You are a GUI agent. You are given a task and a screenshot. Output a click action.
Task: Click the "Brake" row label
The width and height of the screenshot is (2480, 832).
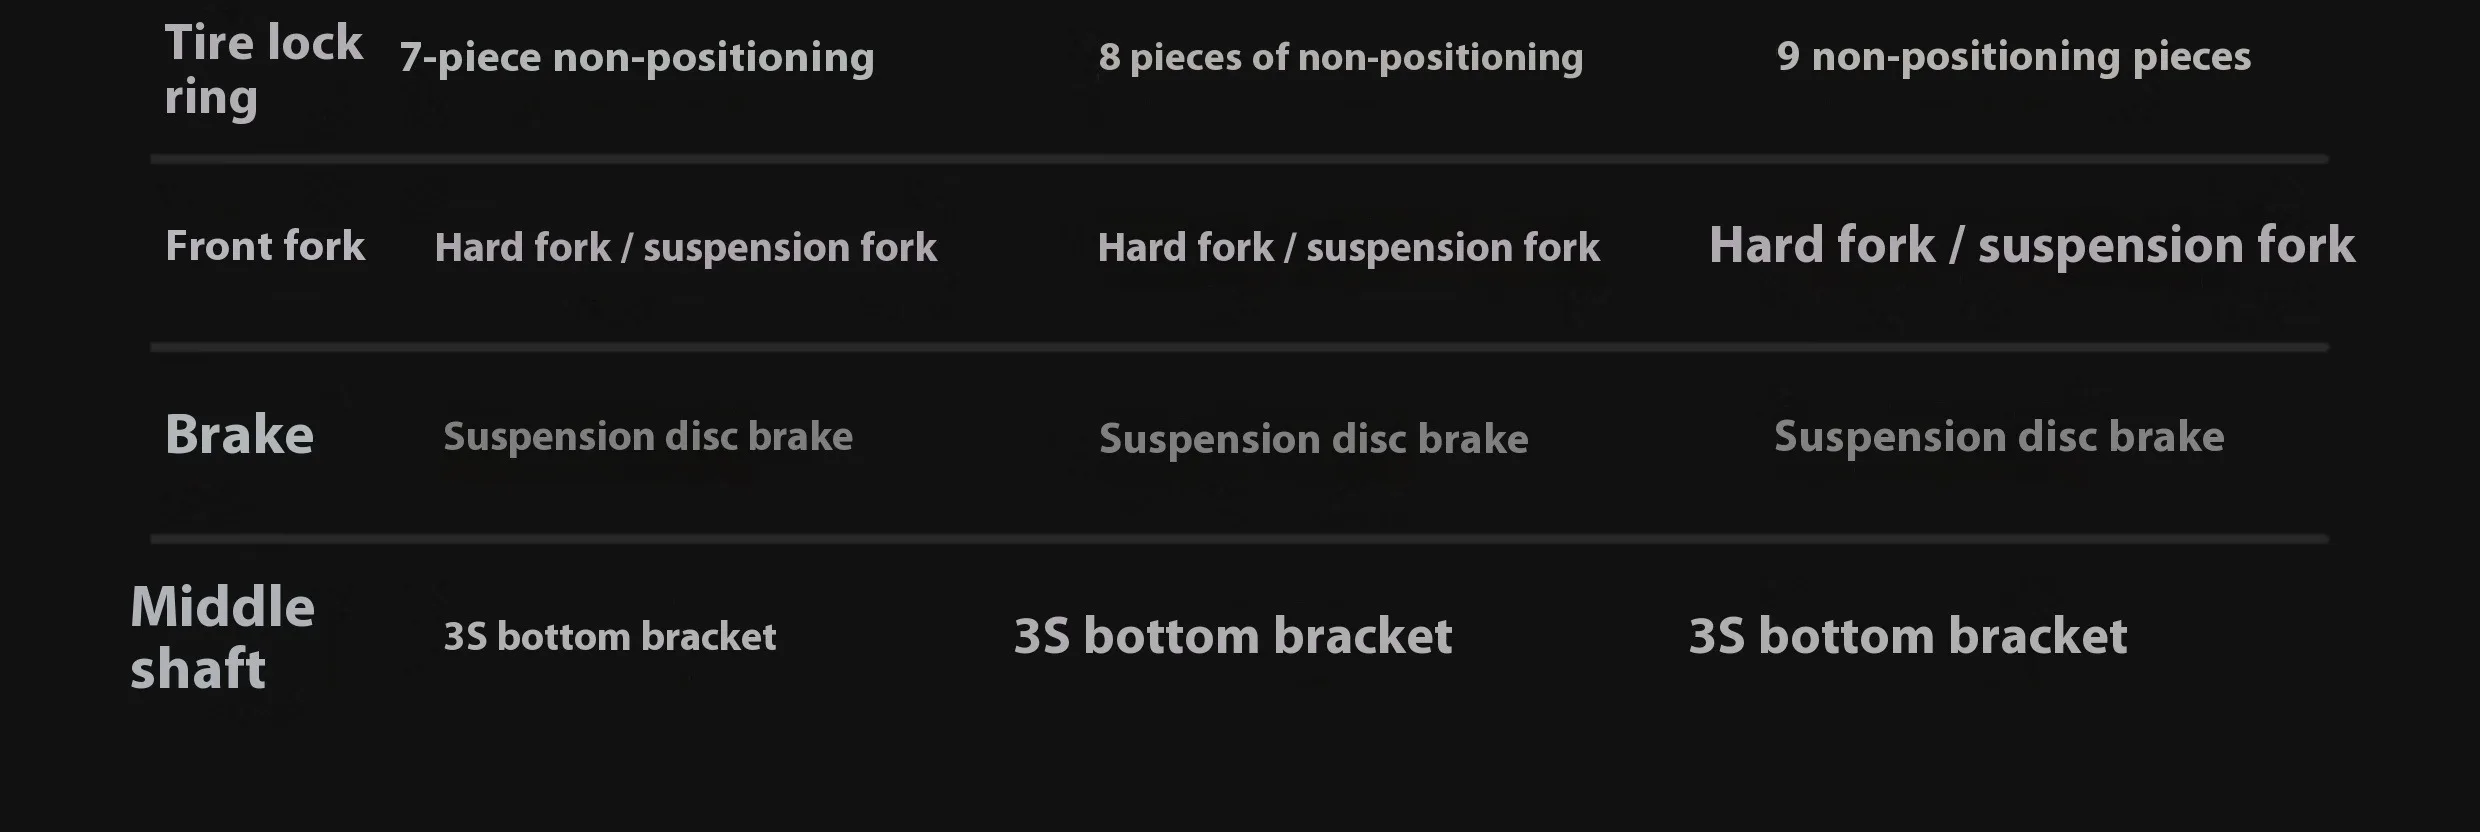239,435
